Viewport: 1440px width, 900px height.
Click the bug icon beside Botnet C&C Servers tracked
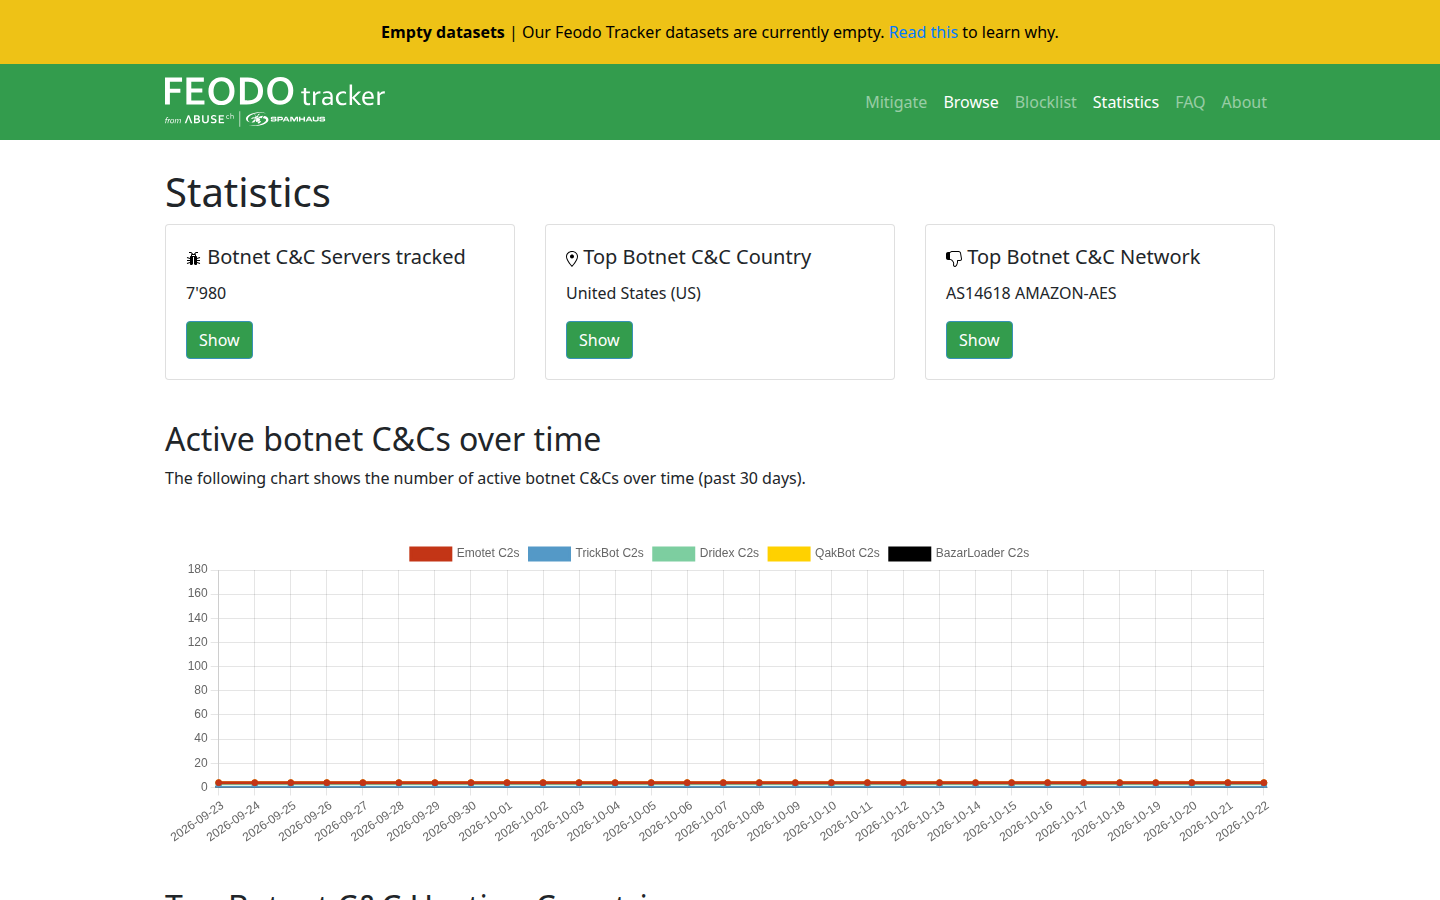194,258
